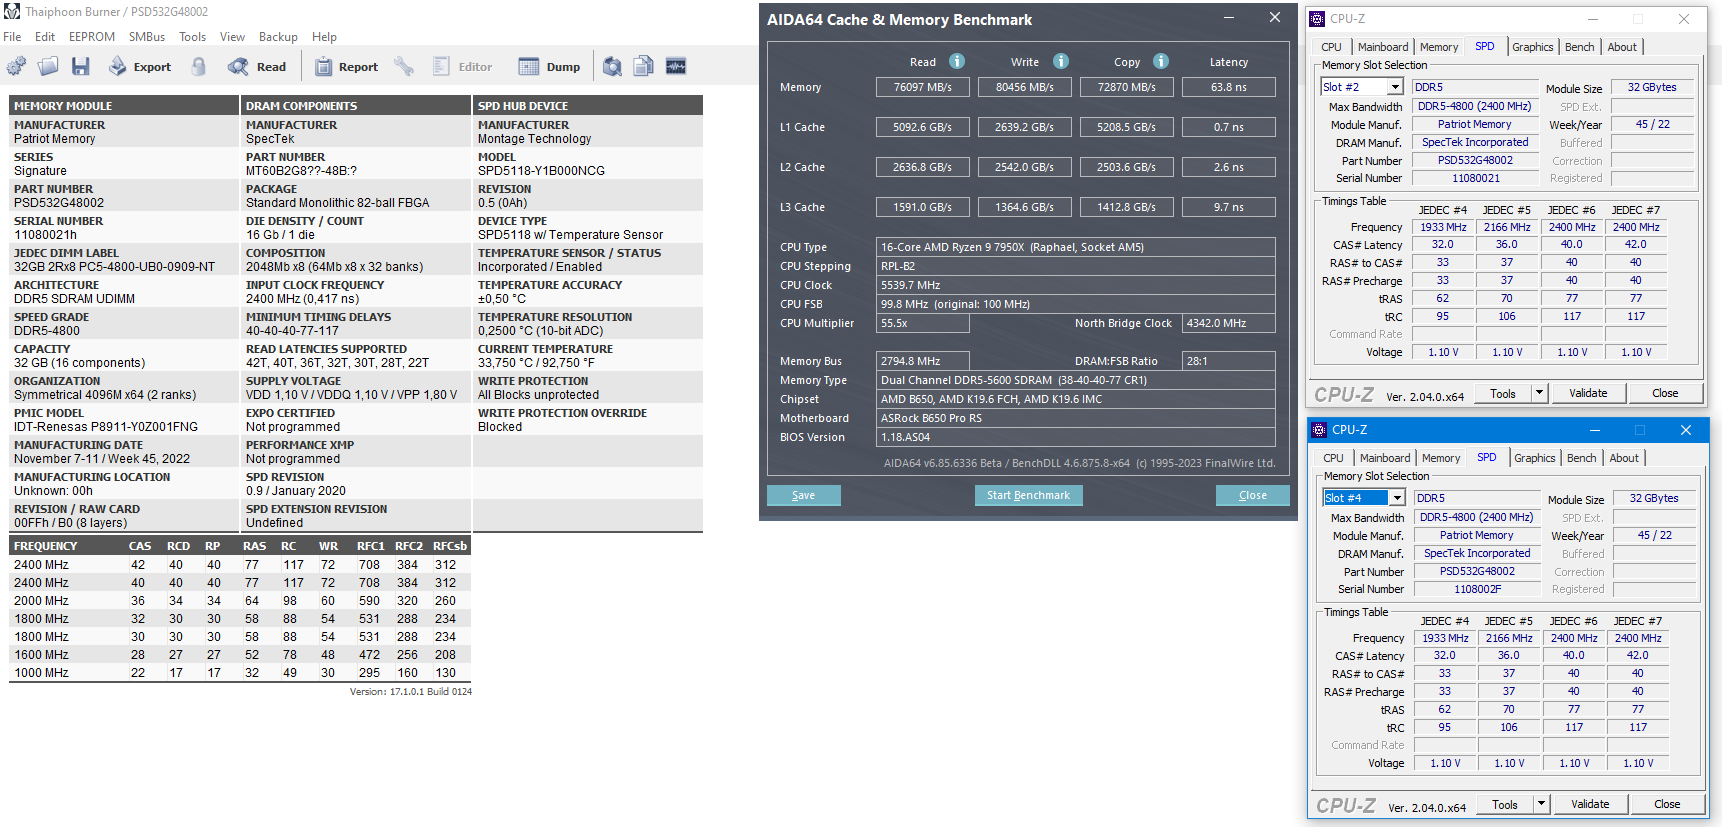This screenshot has height=827, width=1722.
Task: Click the Report toolbar button in Thaiphoon Burner
Action: [x=347, y=66]
